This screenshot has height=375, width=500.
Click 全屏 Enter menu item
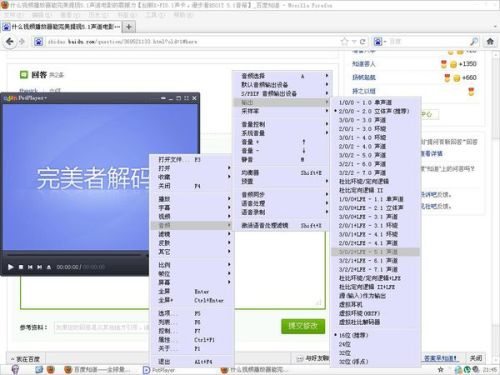[x=191, y=291]
